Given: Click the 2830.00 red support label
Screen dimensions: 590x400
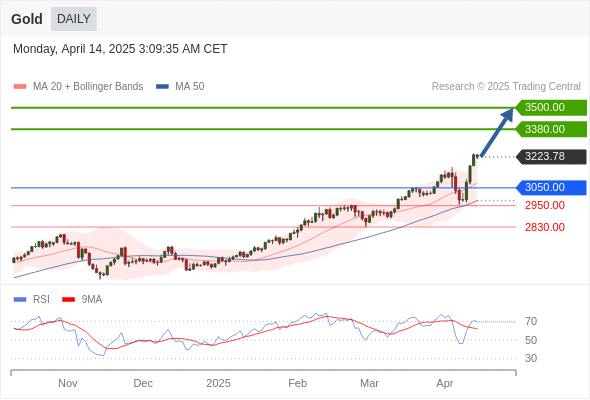Looking at the screenshot, I should tap(545, 227).
